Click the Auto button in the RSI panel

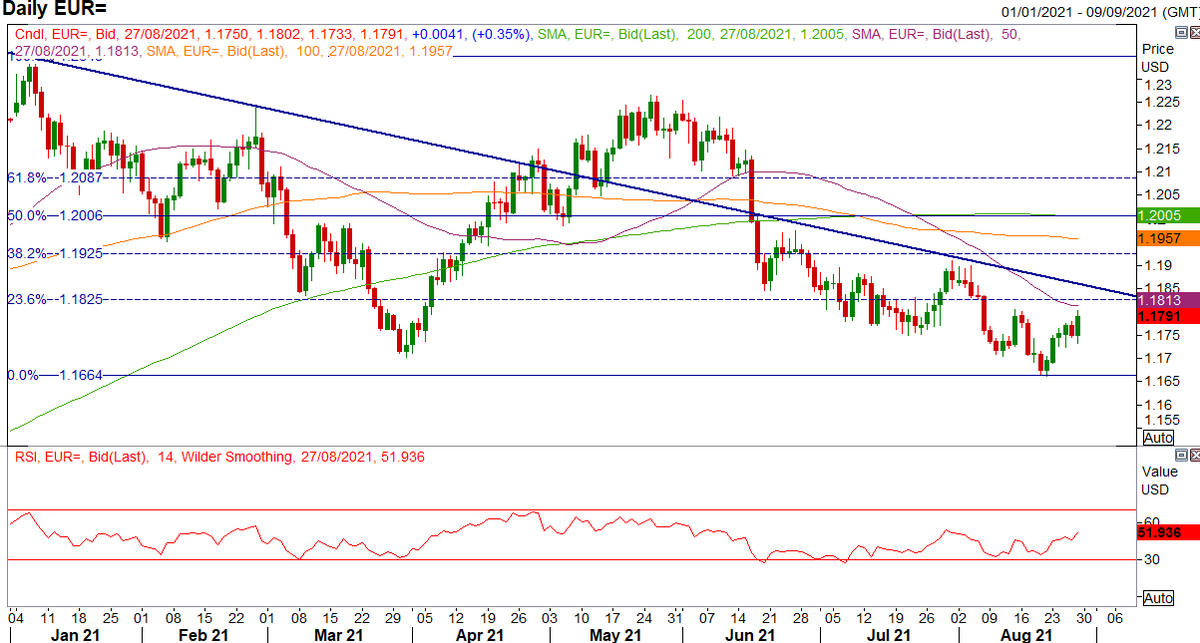click(x=1158, y=598)
